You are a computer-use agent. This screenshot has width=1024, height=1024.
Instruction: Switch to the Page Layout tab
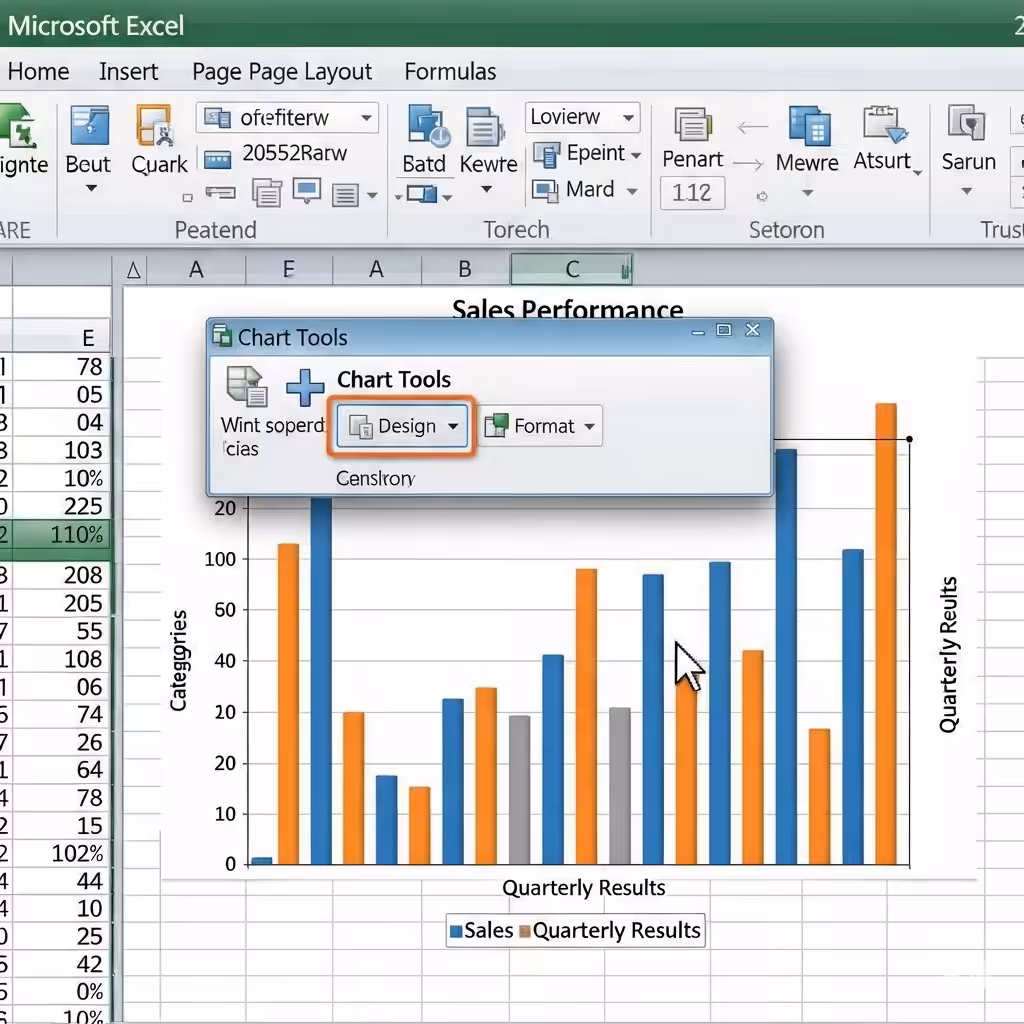click(x=282, y=72)
